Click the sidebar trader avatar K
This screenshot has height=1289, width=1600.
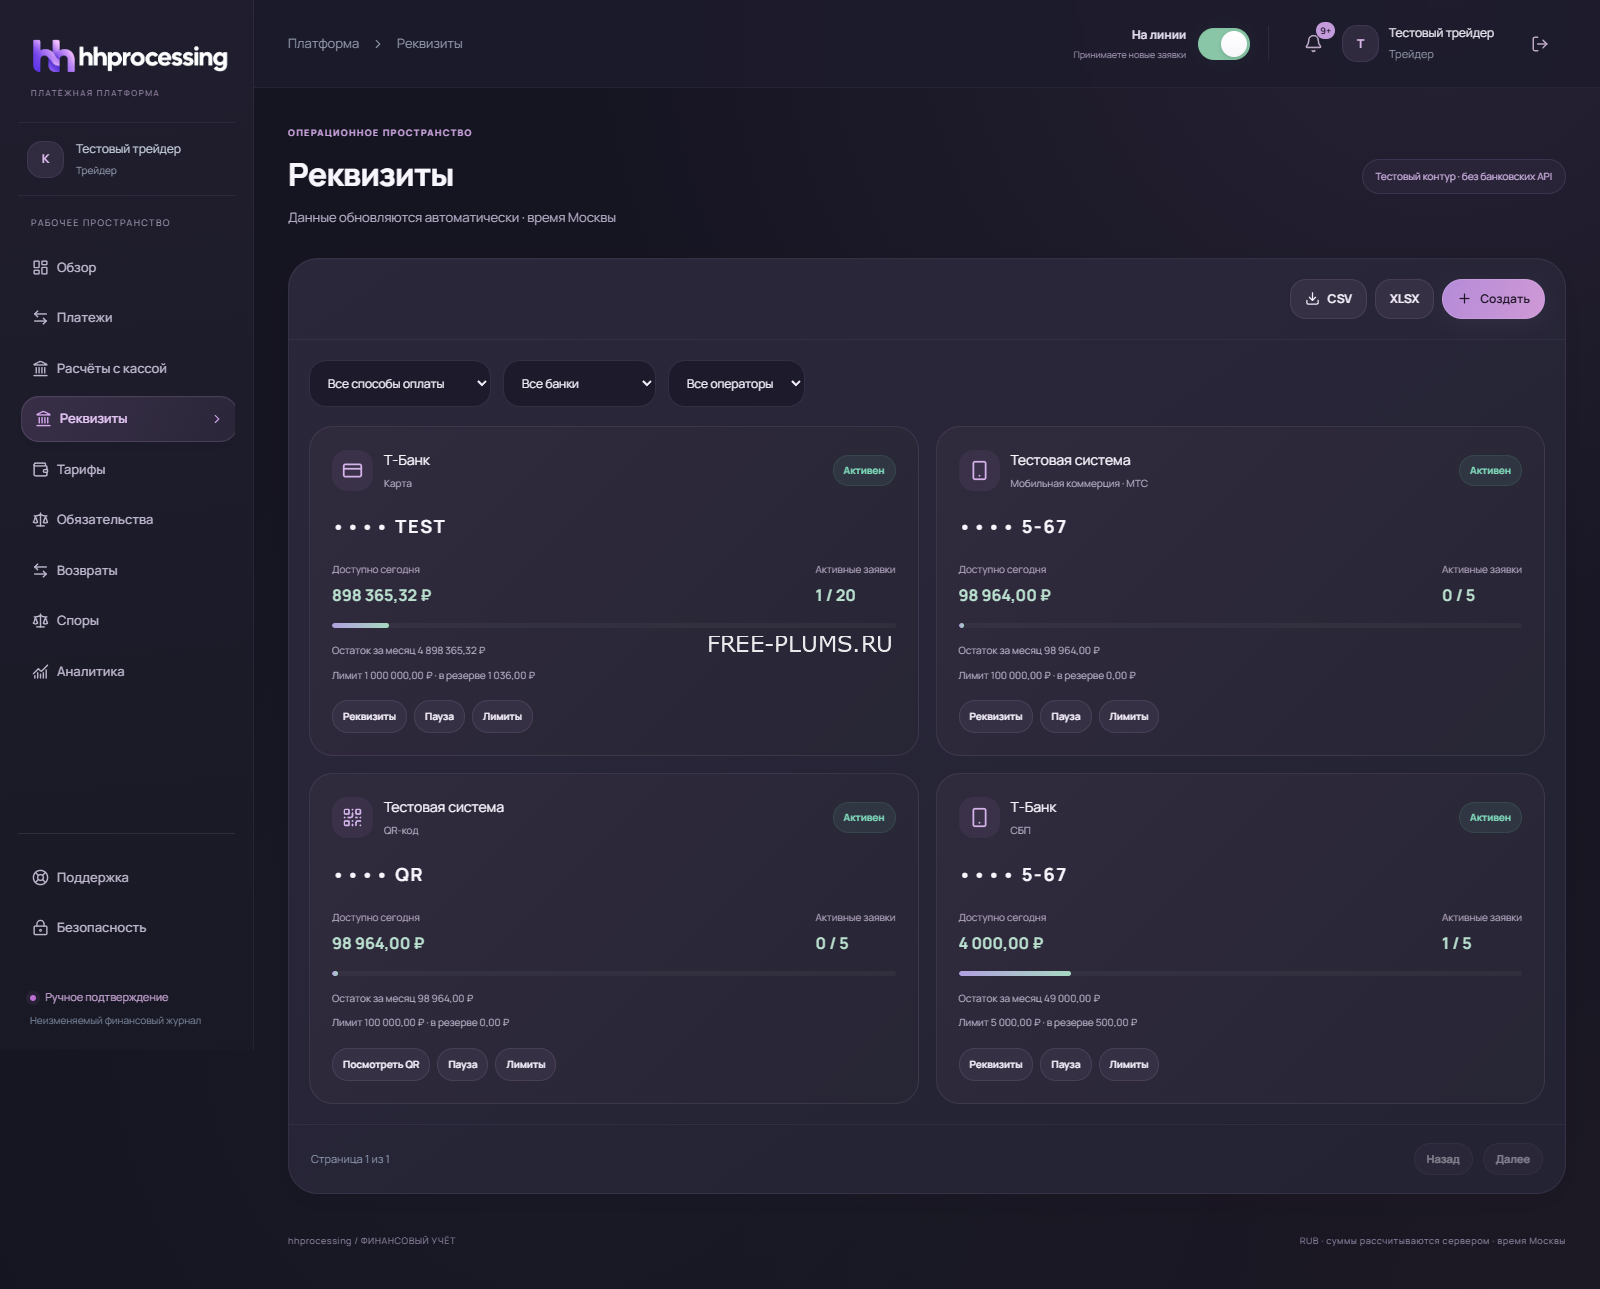[45, 159]
